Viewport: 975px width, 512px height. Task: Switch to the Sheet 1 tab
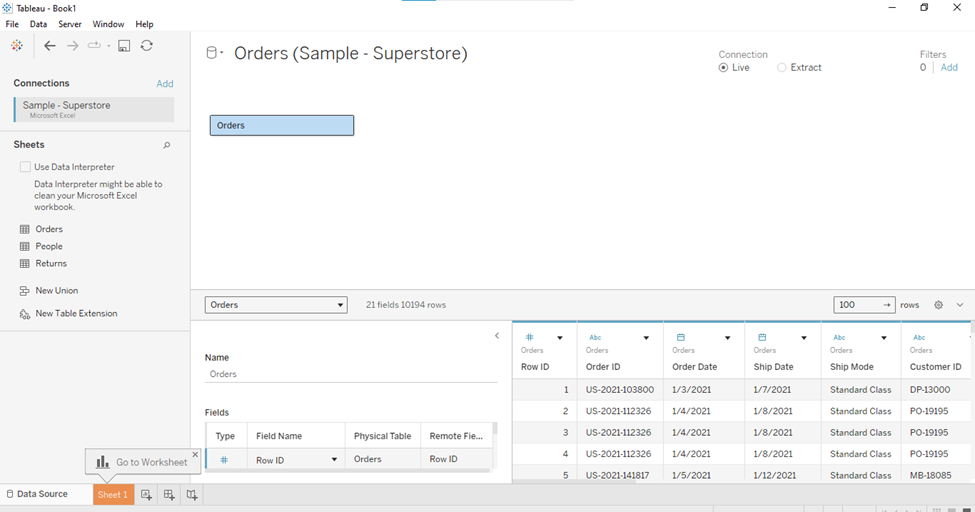click(113, 495)
